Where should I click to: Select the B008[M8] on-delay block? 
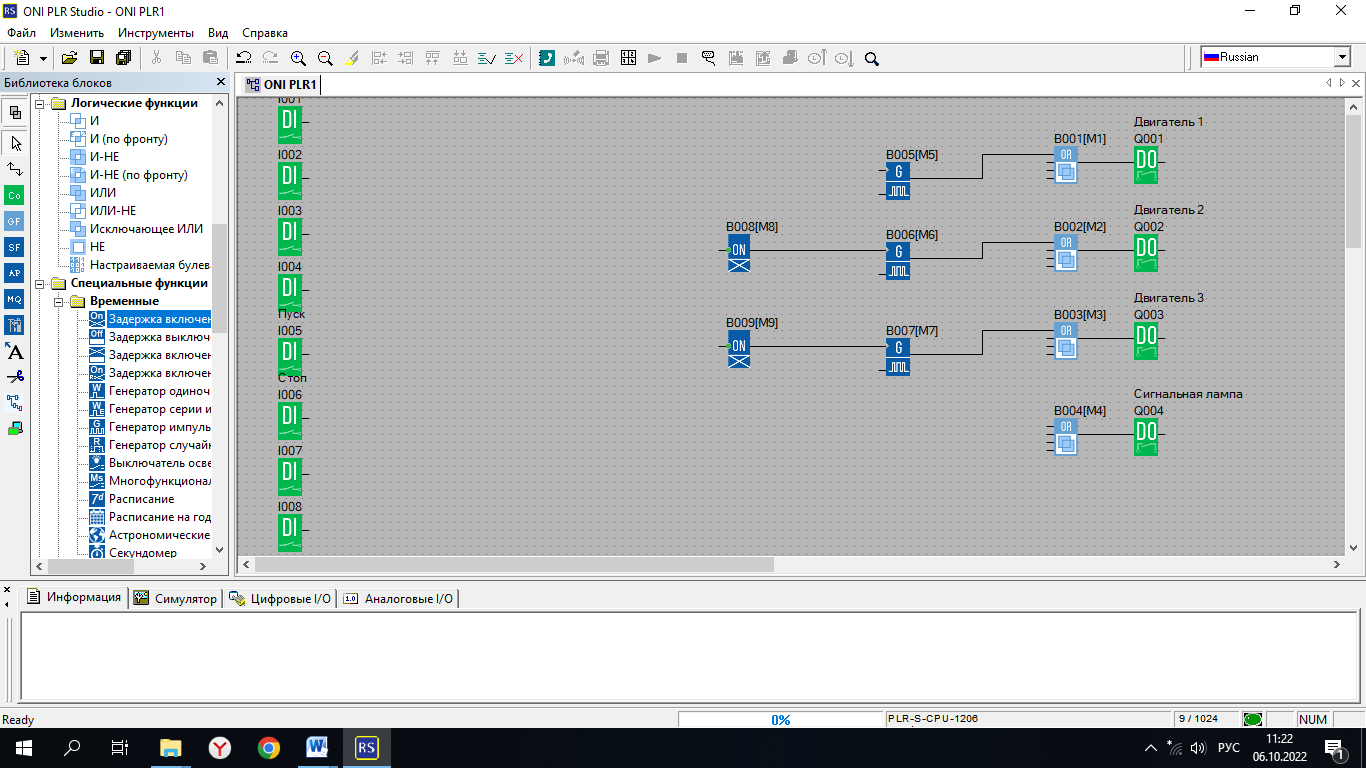pyautogui.click(x=739, y=253)
